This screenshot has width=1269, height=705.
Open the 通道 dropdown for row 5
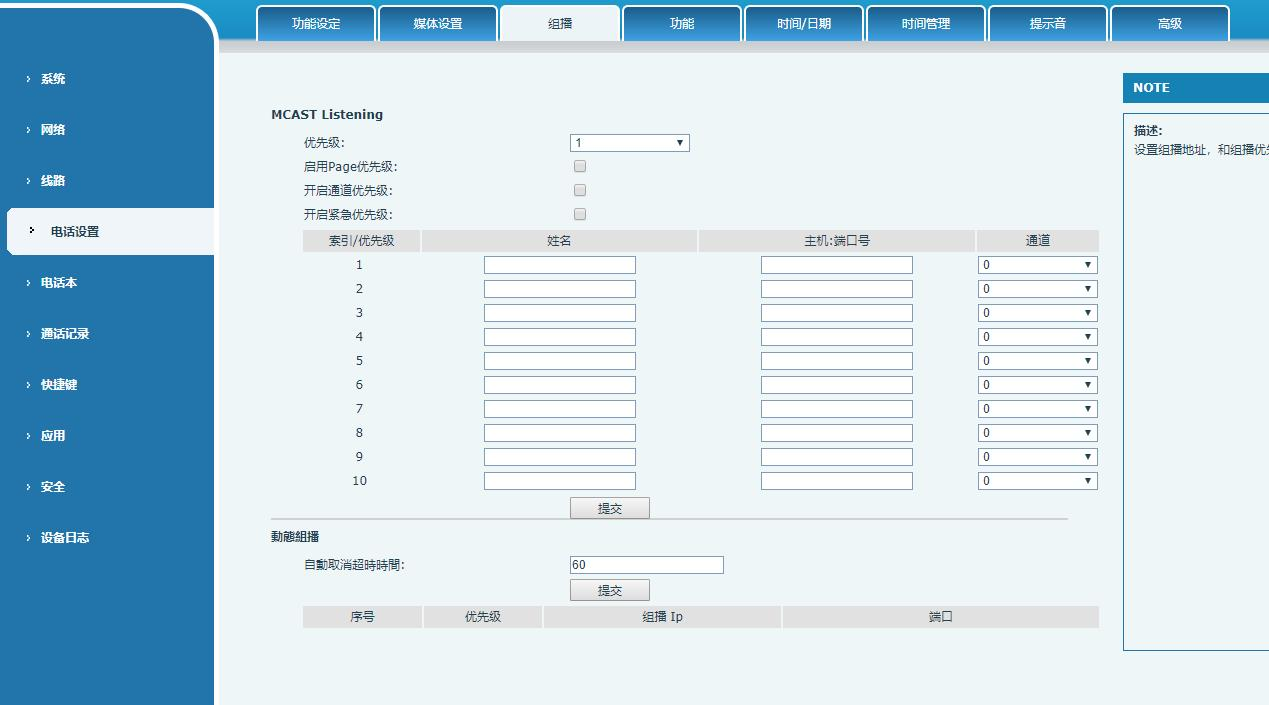[x=1038, y=361]
